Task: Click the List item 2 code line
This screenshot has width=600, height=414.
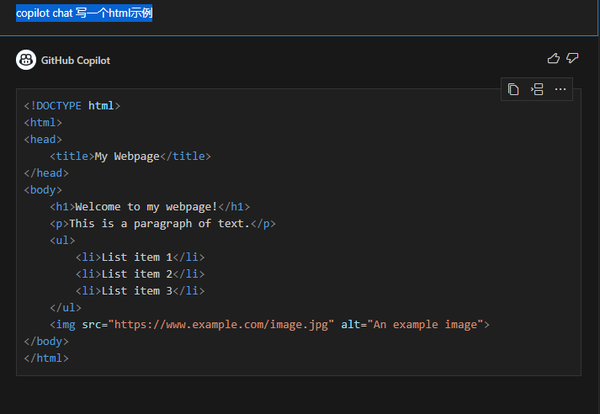Action: click(x=138, y=274)
